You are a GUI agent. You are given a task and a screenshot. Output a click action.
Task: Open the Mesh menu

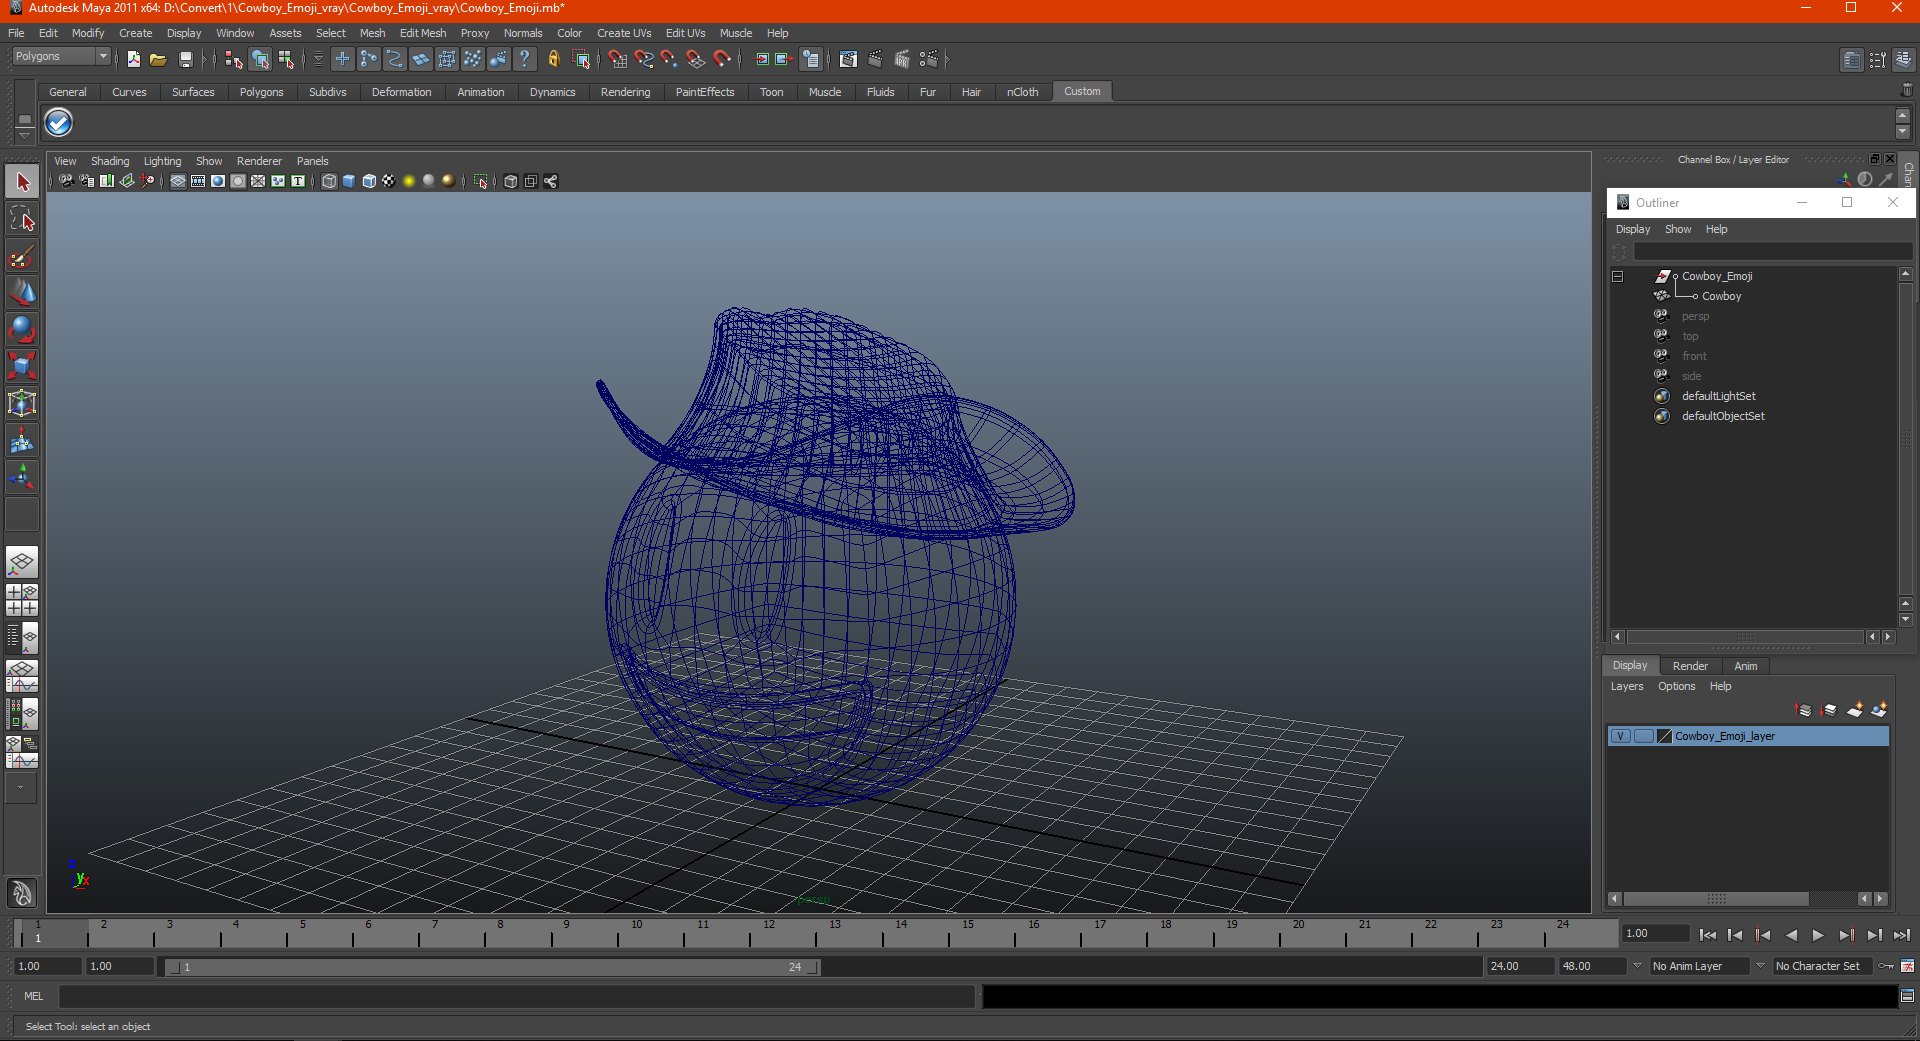372,33
